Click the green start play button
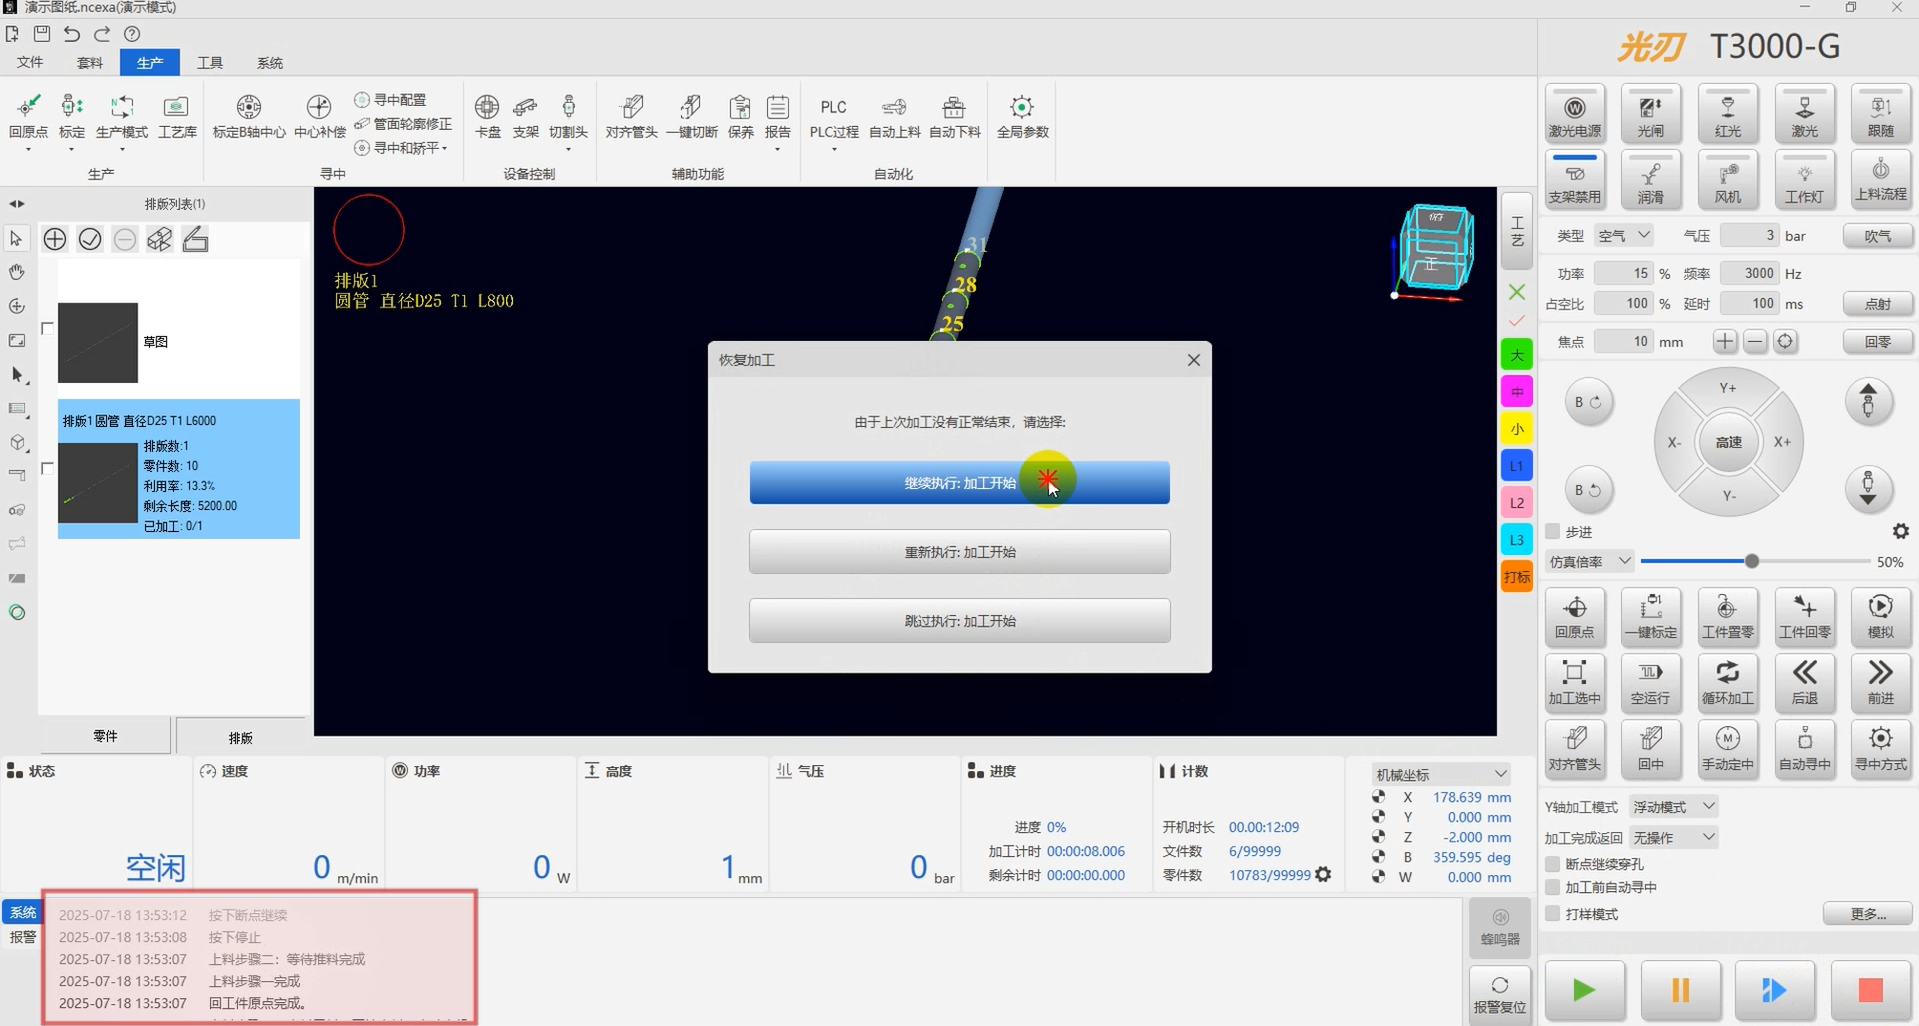This screenshot has height=1026, width=1919. click(1584, 990)
